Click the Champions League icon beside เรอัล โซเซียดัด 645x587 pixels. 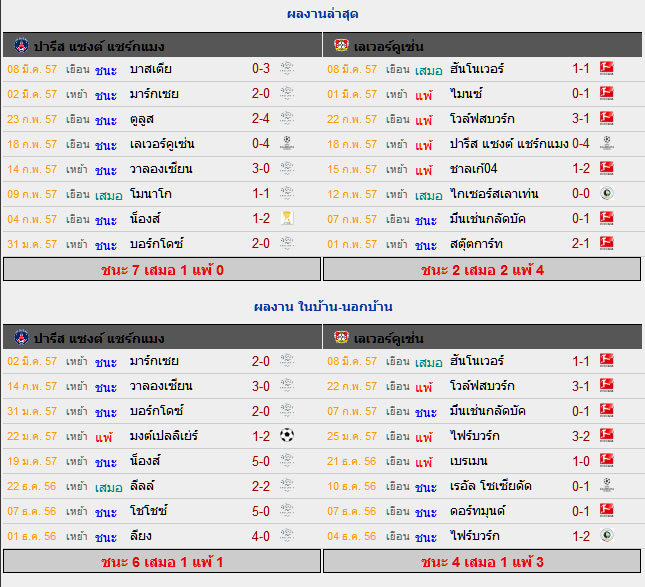[607, 485]
